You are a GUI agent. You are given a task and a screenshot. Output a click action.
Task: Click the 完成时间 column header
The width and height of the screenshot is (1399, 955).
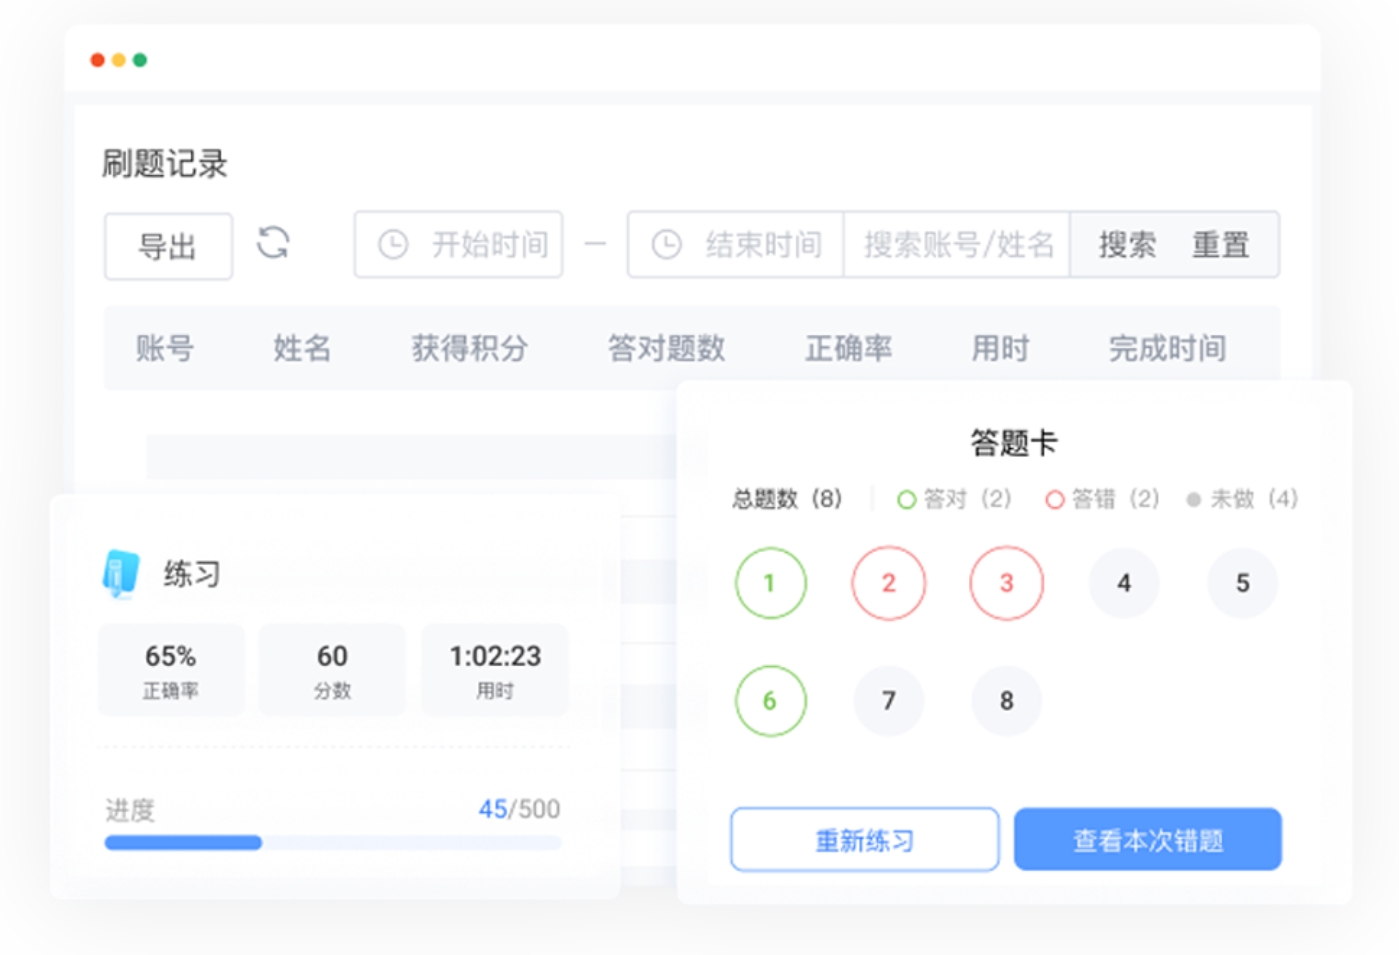pos(1167,348)
